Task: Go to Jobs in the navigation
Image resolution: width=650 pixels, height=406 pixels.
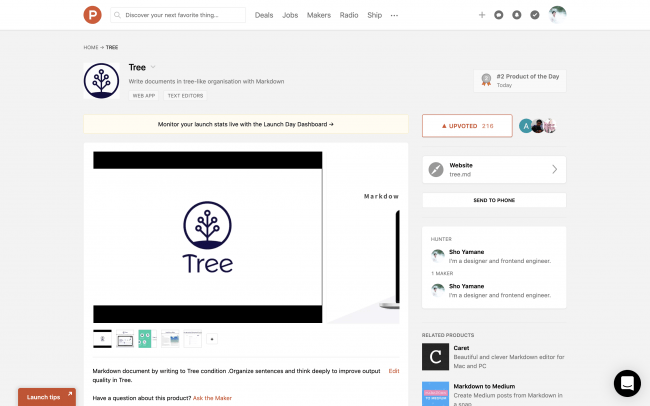Action: pyautogui.click(x=290, y=15)
